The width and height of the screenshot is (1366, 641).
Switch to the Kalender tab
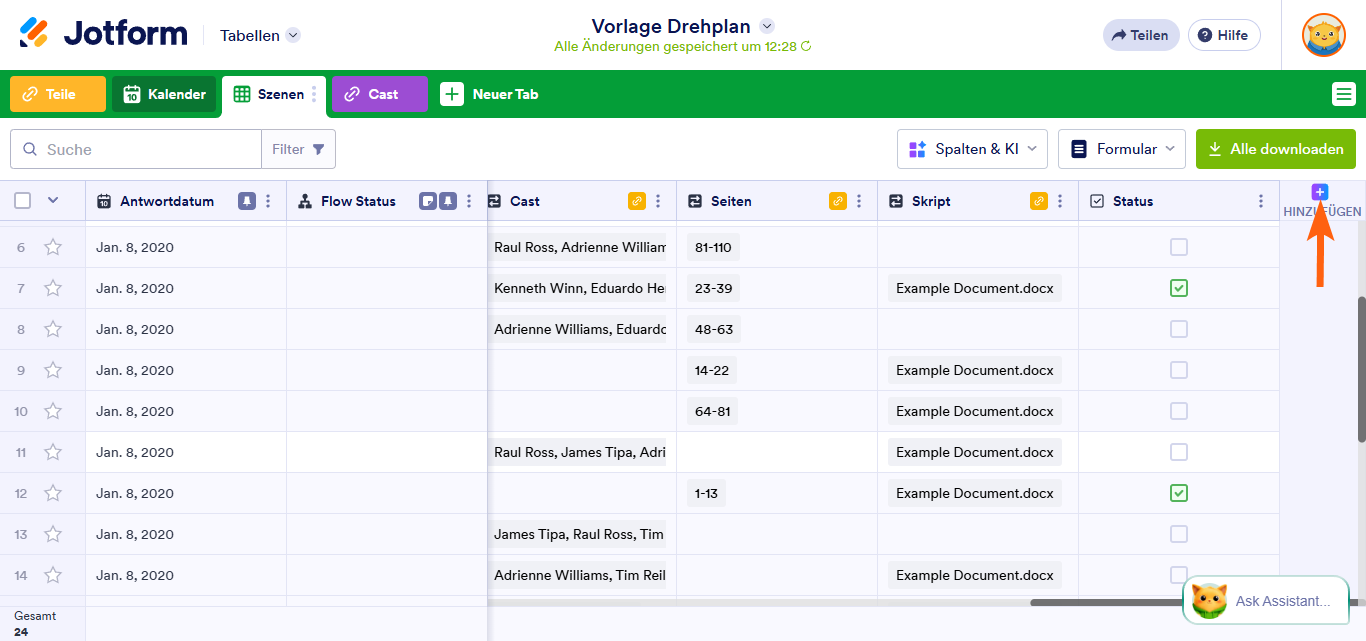pos(163,94)
